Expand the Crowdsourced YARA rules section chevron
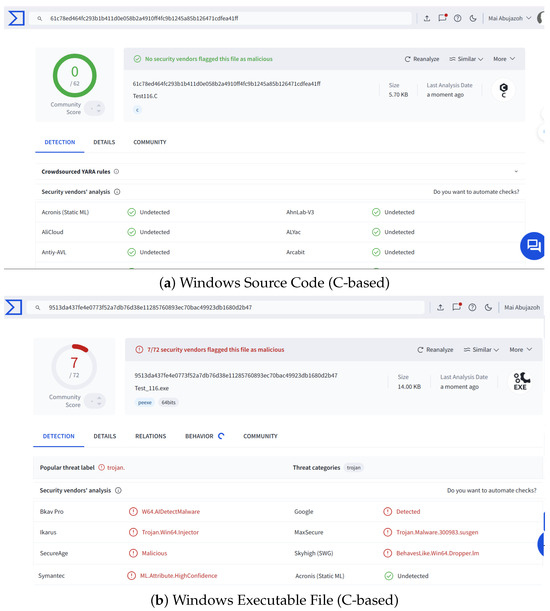 pos(516,171)
